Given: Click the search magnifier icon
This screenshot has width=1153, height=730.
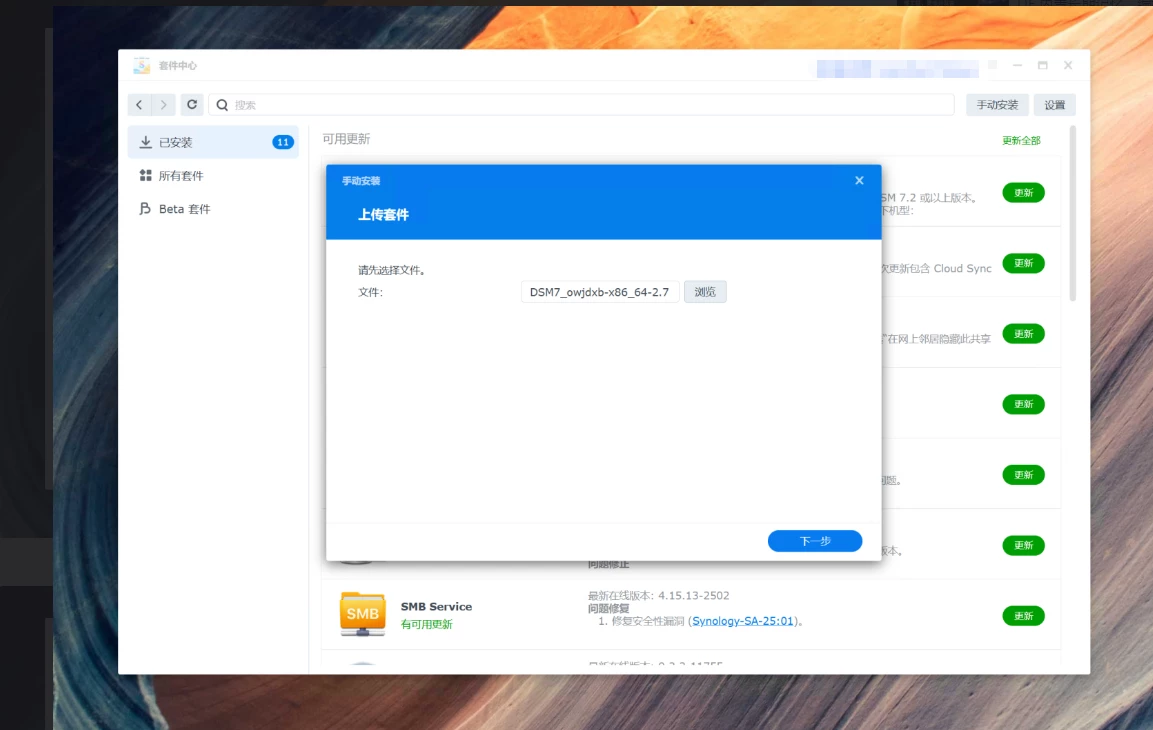Looking at the screenshot, I should tap(222, 105).
